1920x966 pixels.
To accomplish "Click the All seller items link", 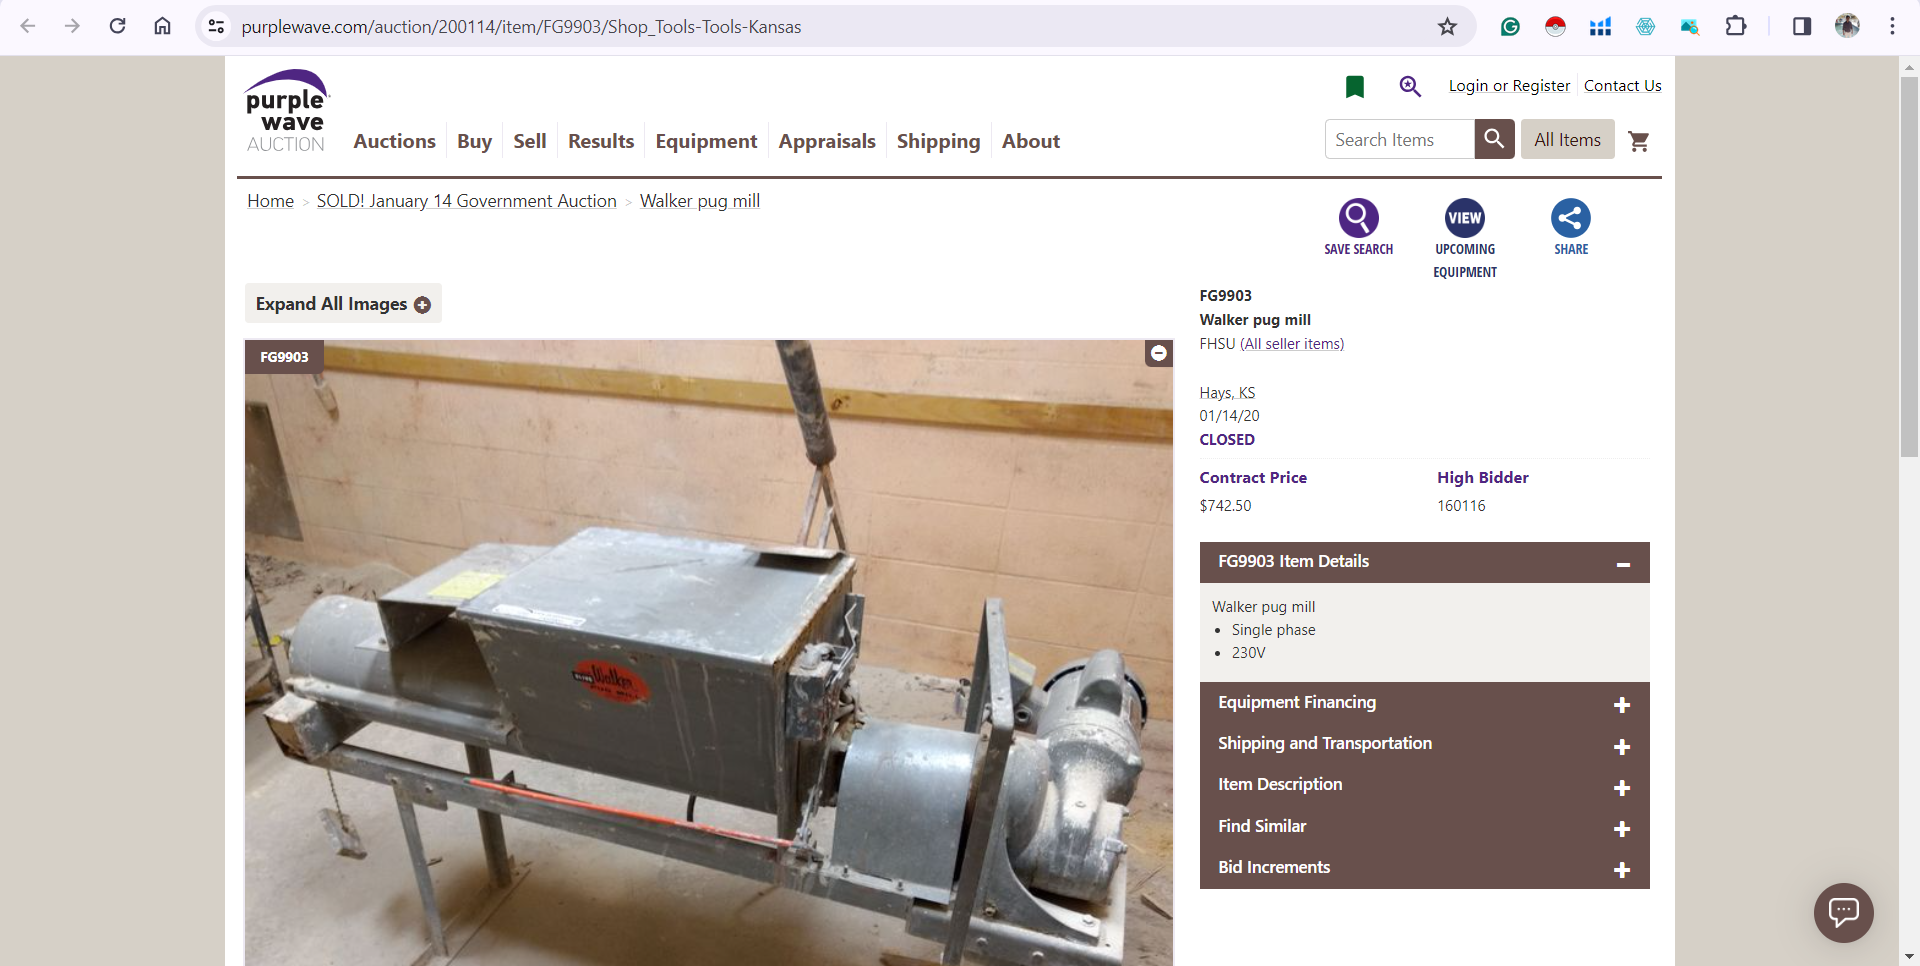I will point(1292,344).
